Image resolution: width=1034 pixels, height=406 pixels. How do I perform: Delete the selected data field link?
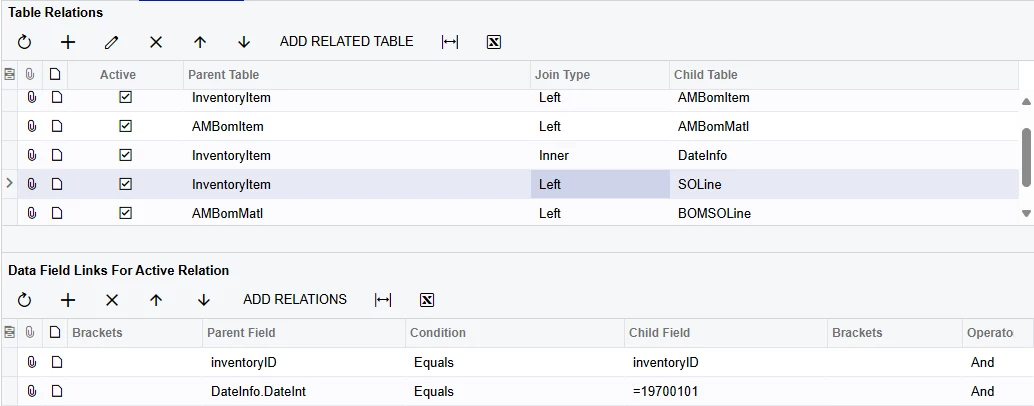(x=112, y=300)
